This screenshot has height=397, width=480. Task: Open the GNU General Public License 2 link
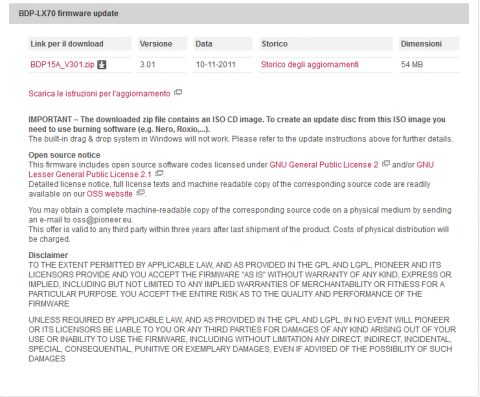click(x=324, y=165)
